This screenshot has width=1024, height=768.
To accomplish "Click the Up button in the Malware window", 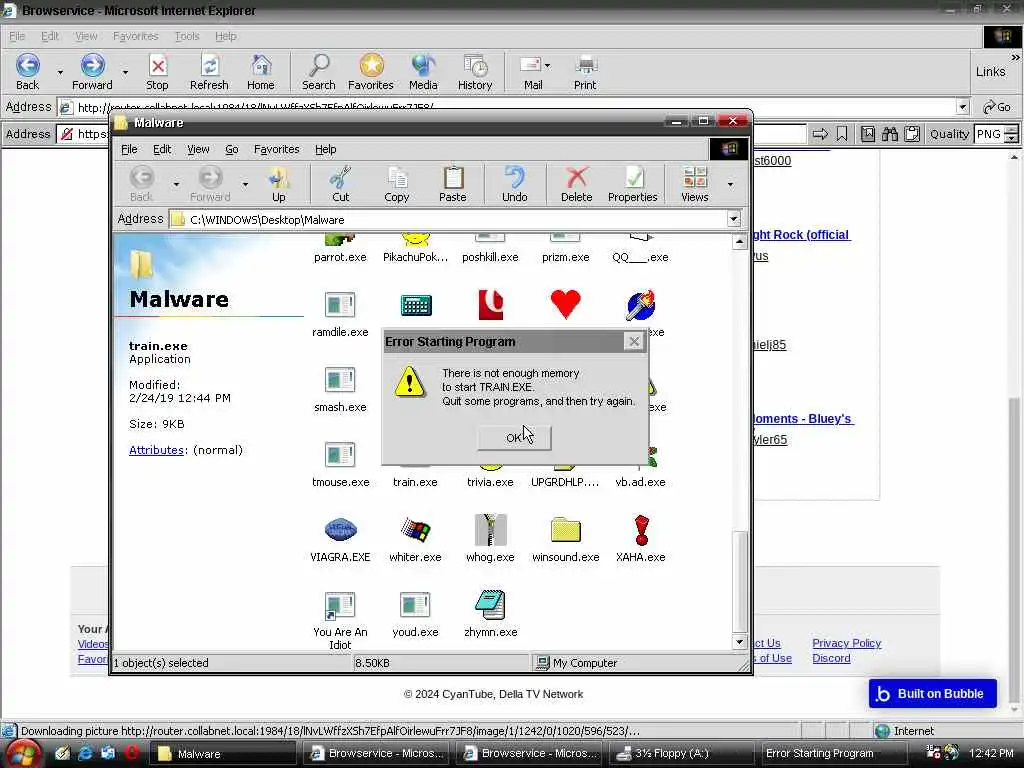I will (279, 184).
